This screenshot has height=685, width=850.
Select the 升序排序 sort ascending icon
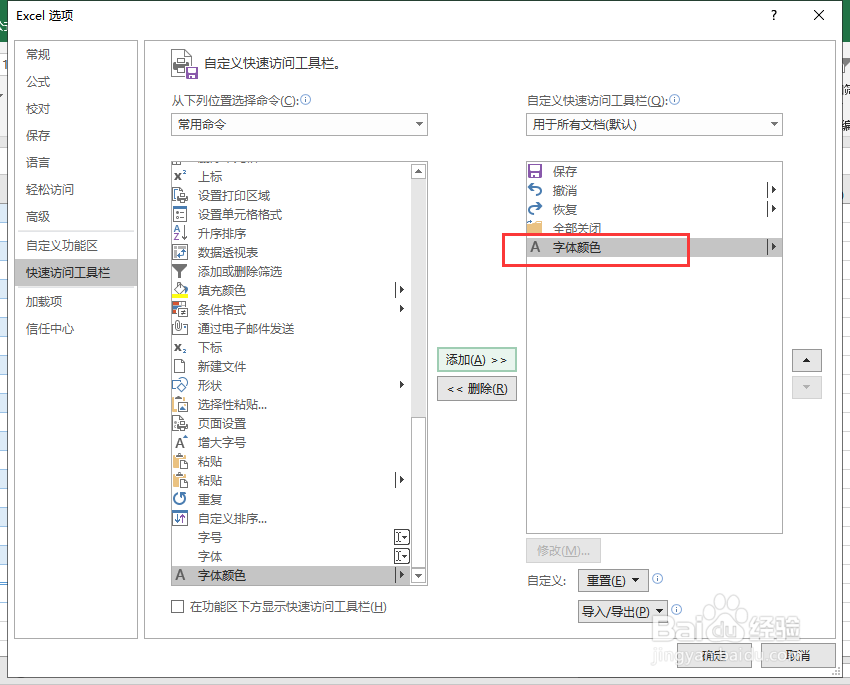point(180,233)
